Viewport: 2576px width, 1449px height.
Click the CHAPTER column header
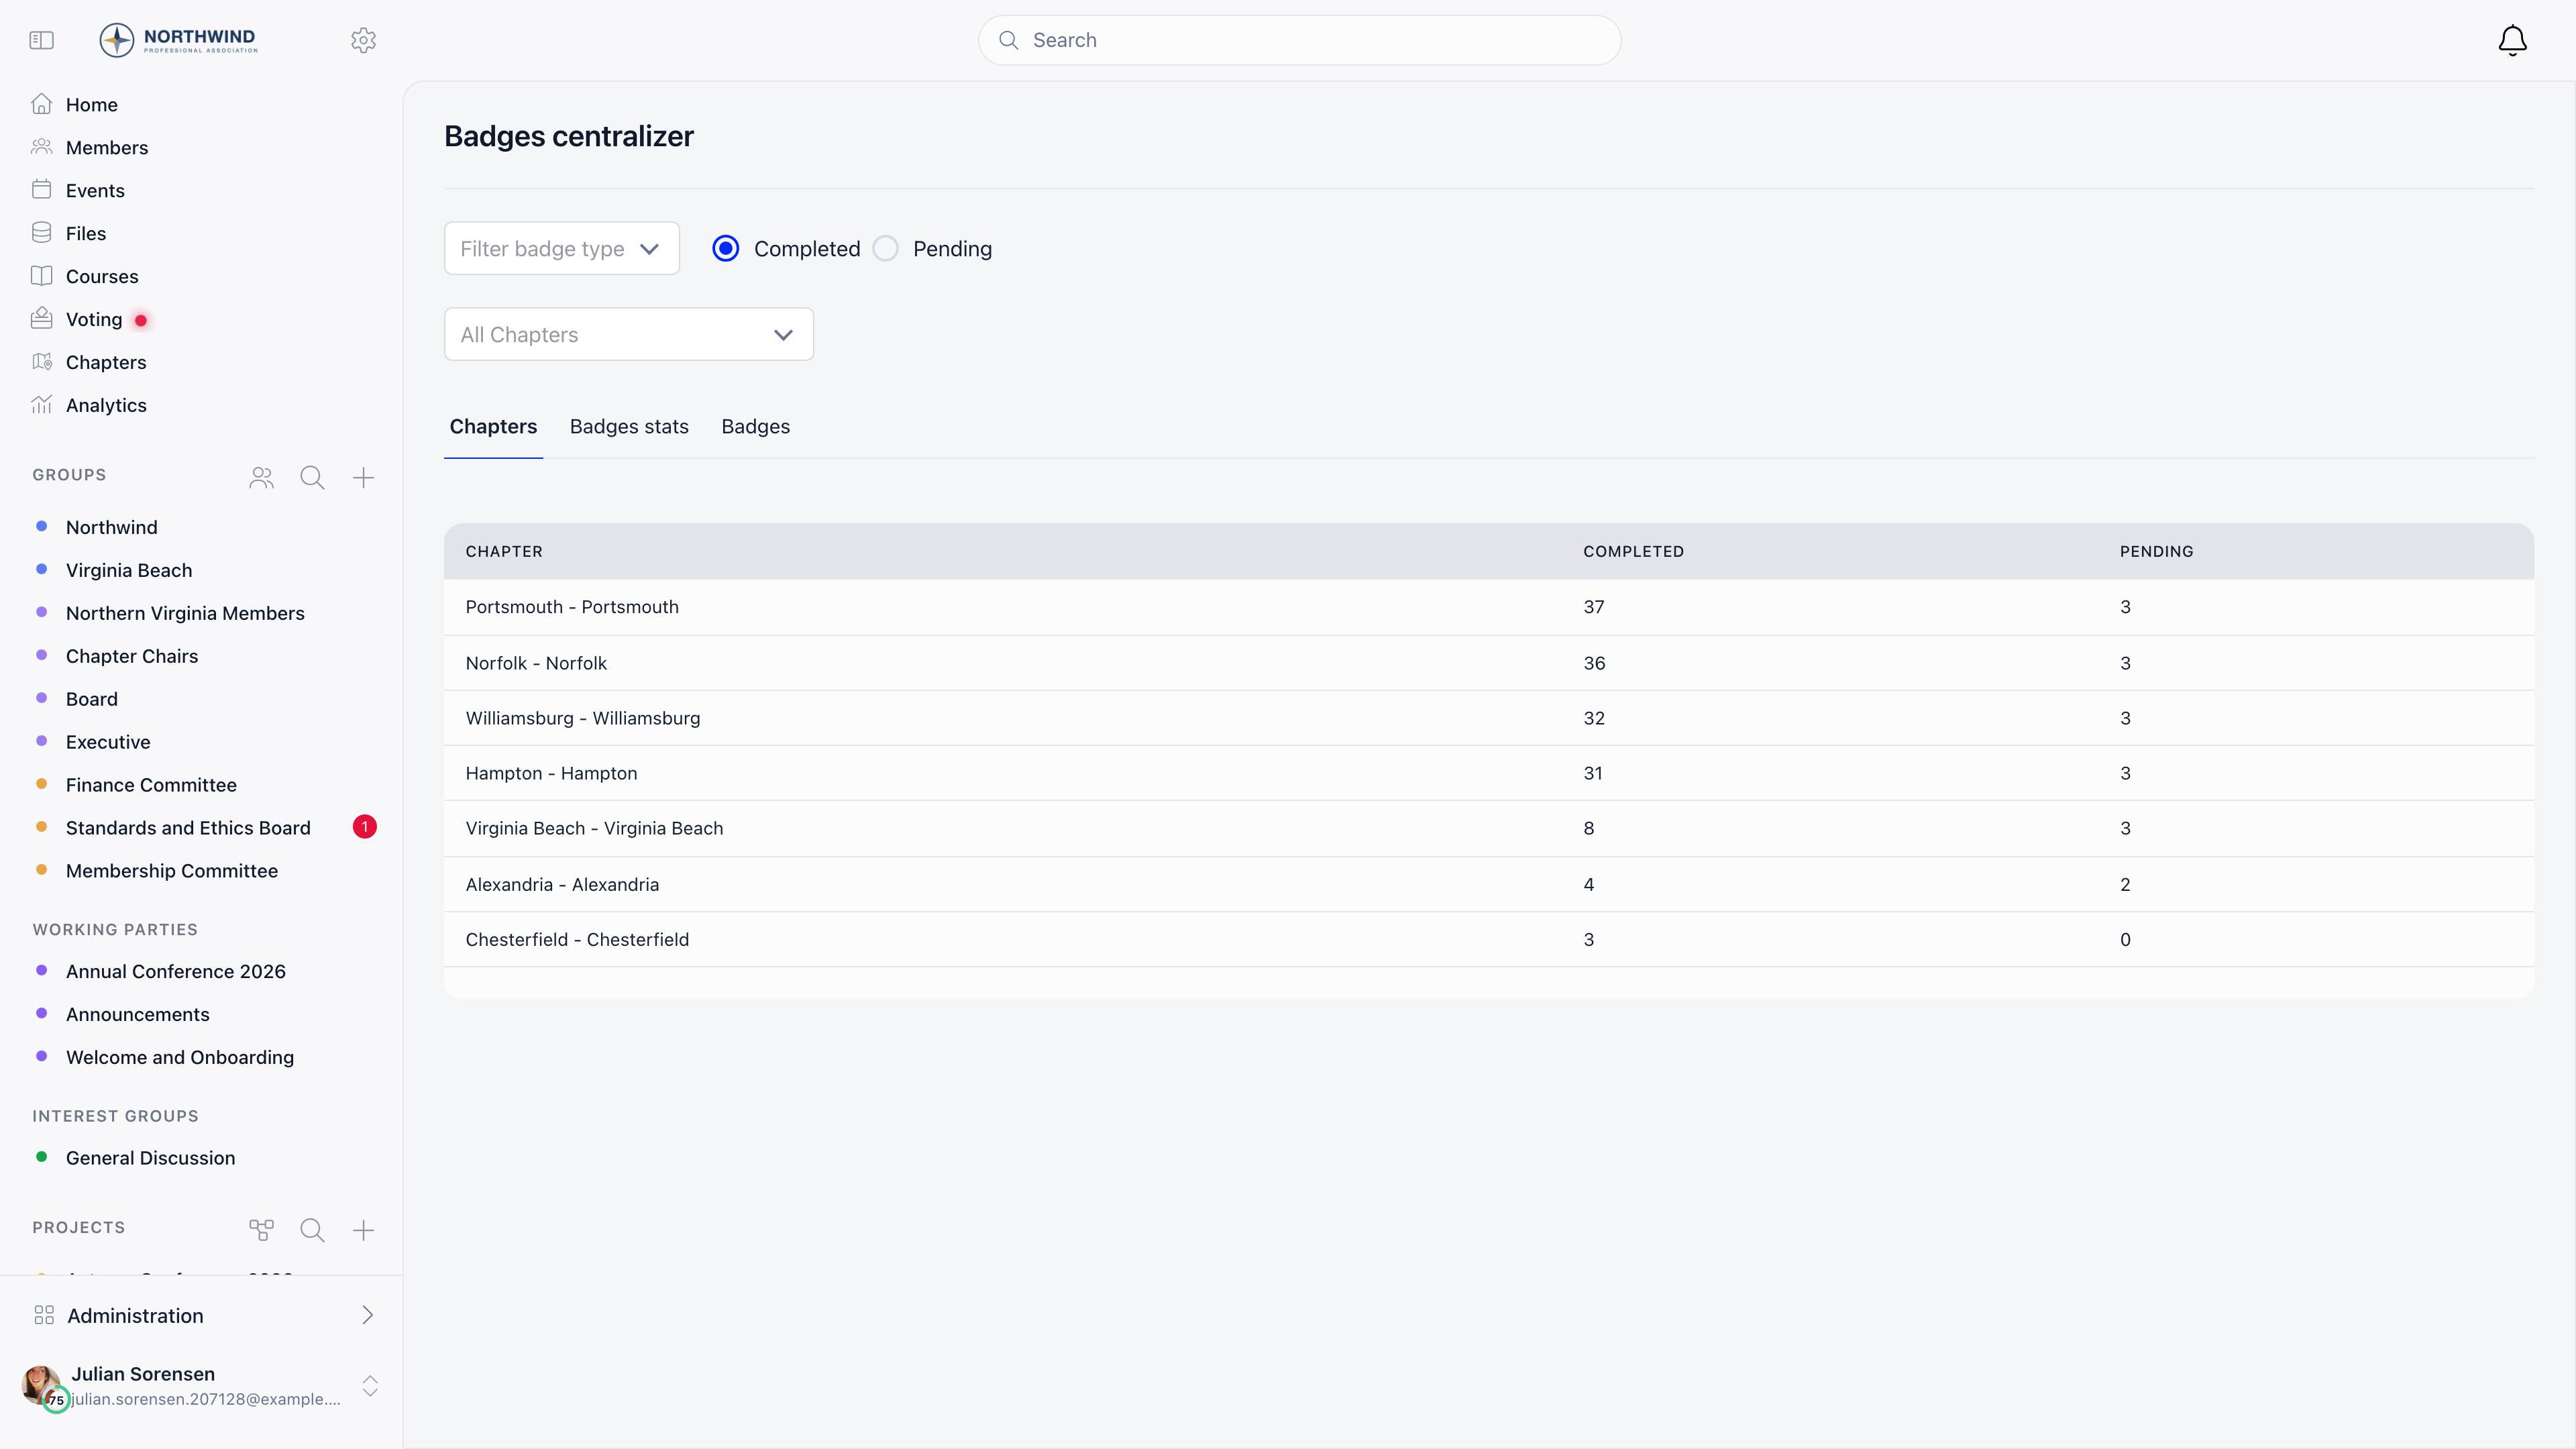pyautogui.click(x=504, y=551)
